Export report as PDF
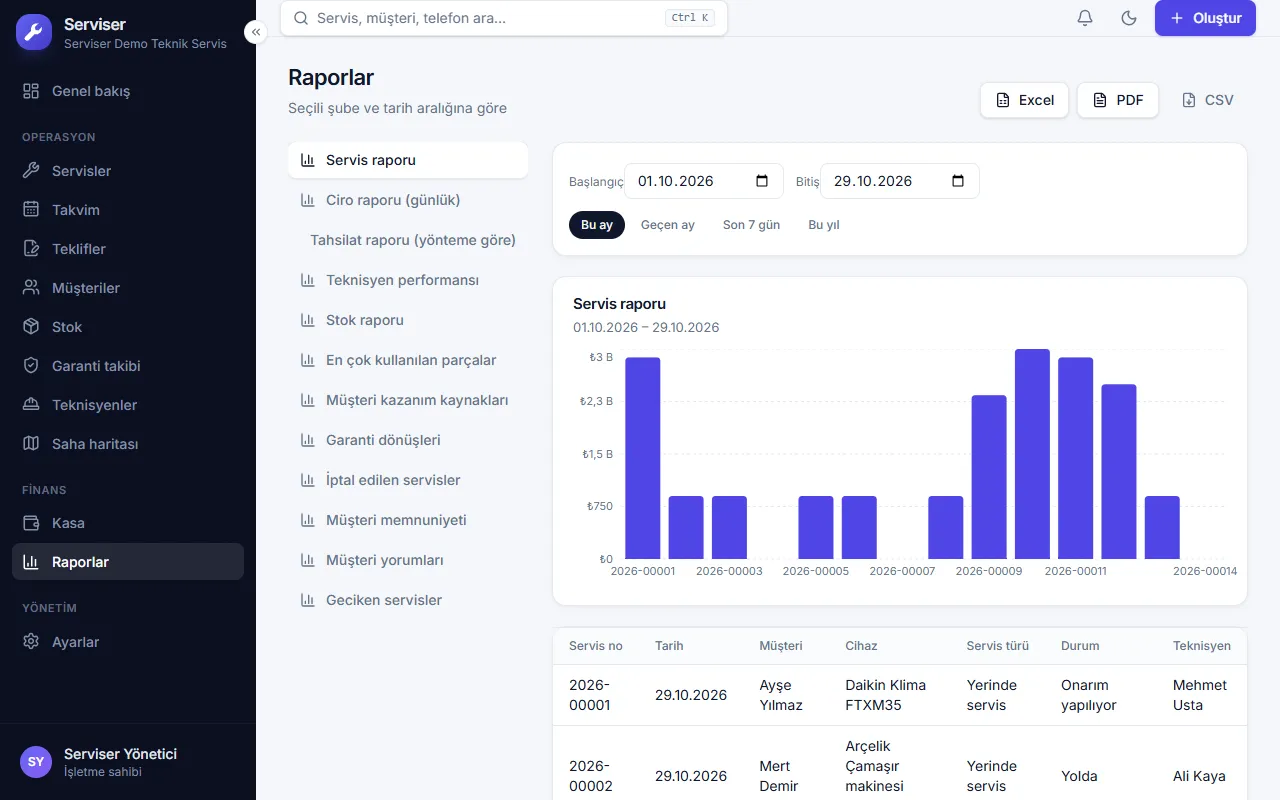The height and width of the screenshot is (800, 1280). click(x=1118, y=100)
